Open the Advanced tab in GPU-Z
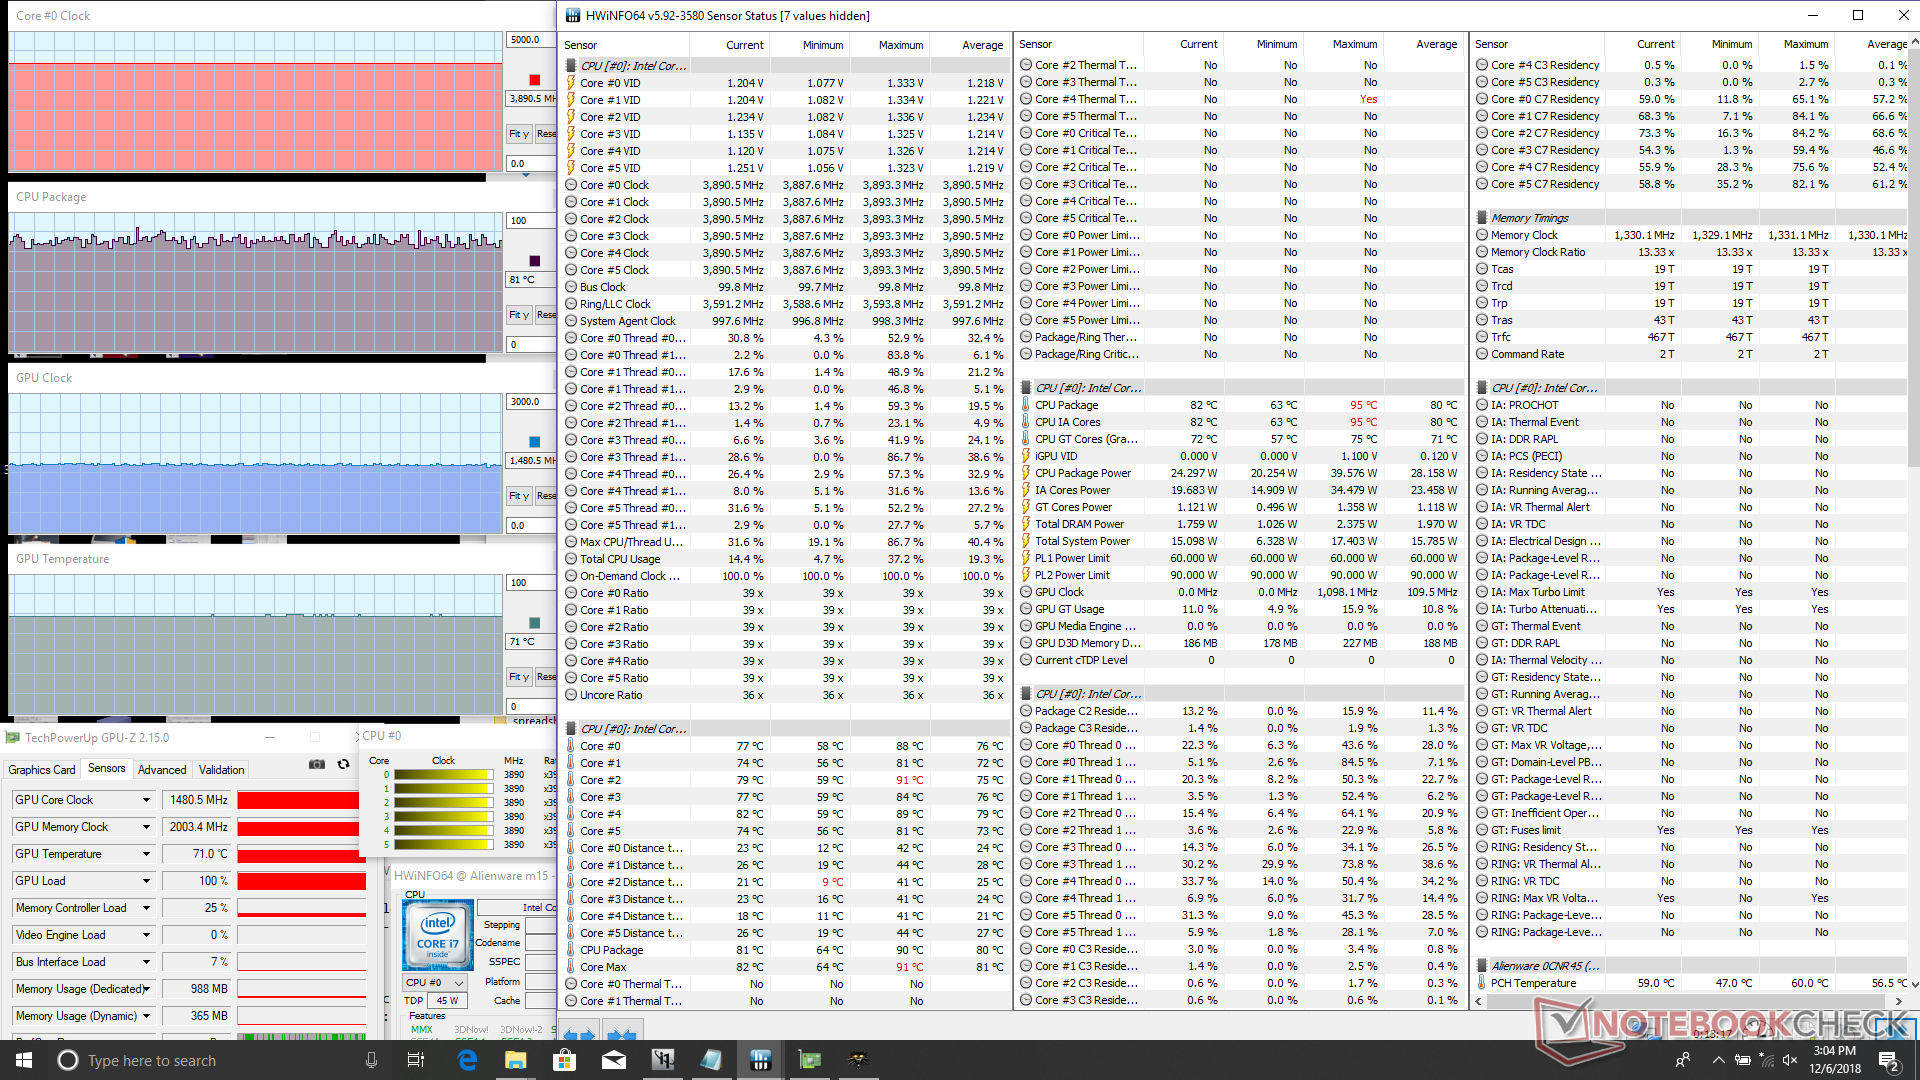The height and width of the screenshot is (1080, 1920). pyautogui.click(x=162, y=770)
